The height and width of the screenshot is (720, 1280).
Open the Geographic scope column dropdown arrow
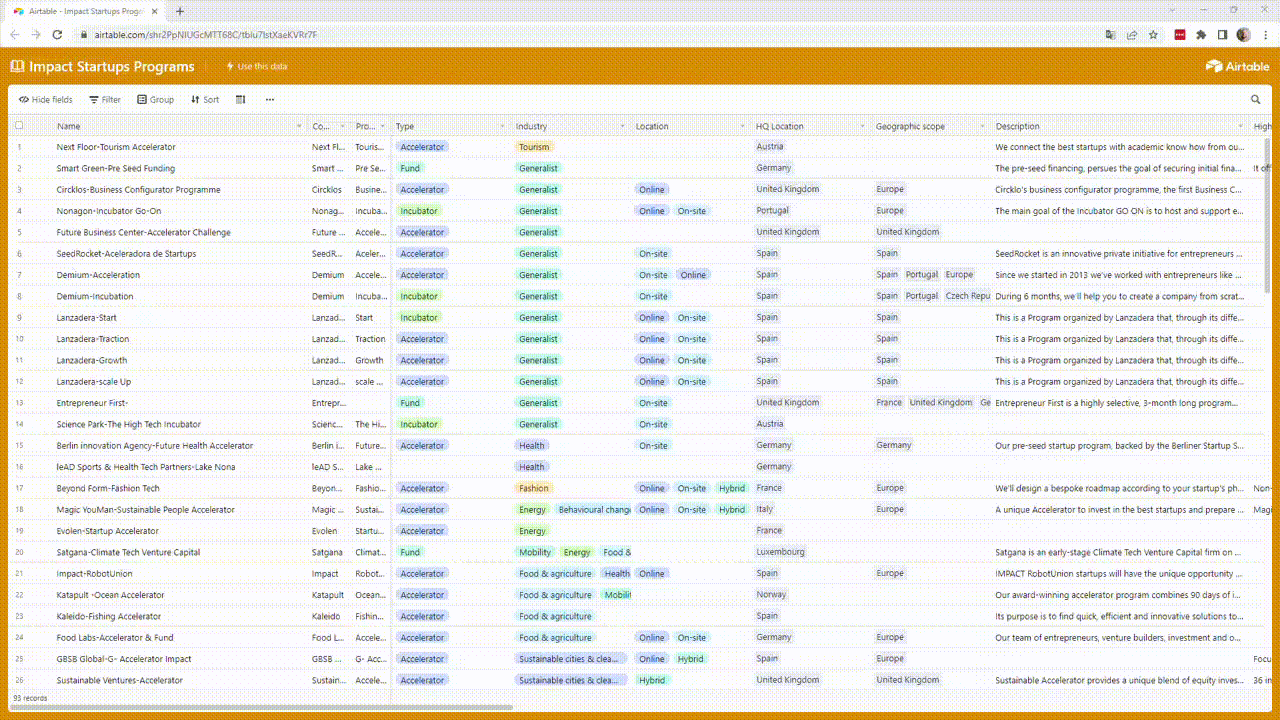(985, 127)
